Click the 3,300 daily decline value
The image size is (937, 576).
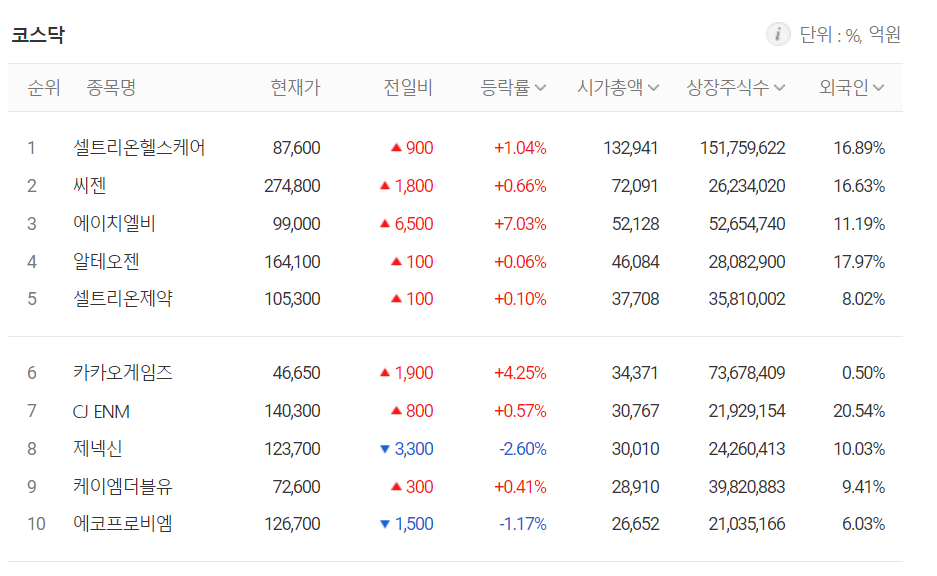pos(414,449)
